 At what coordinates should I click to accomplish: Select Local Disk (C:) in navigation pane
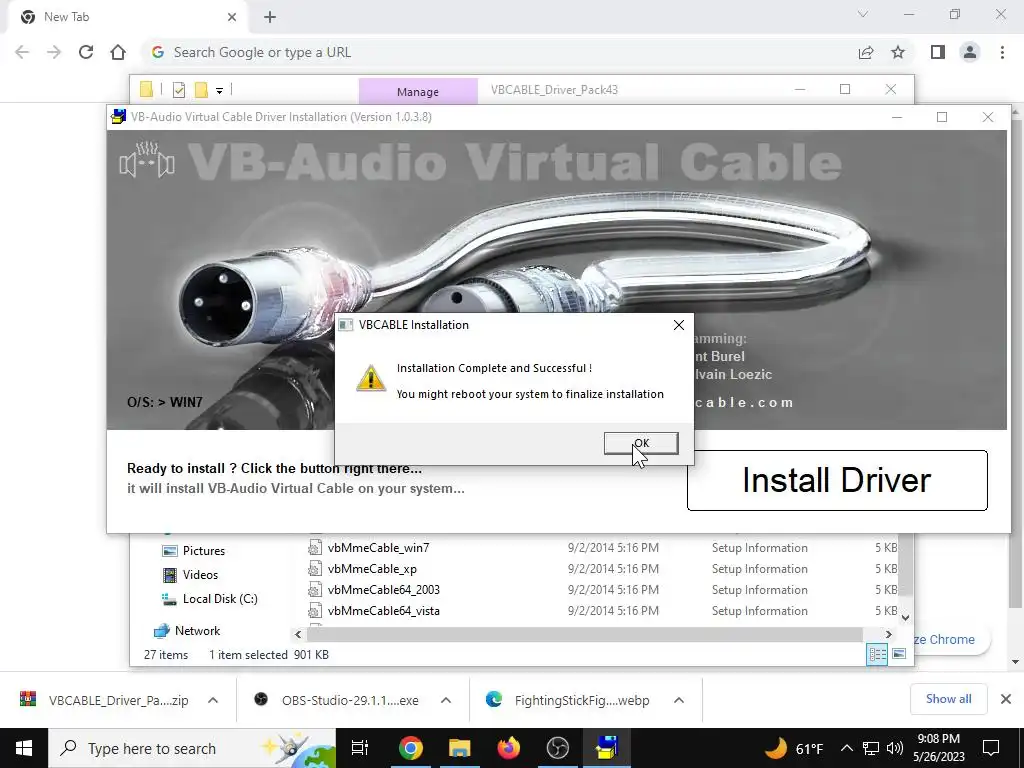tap(219, 599)
